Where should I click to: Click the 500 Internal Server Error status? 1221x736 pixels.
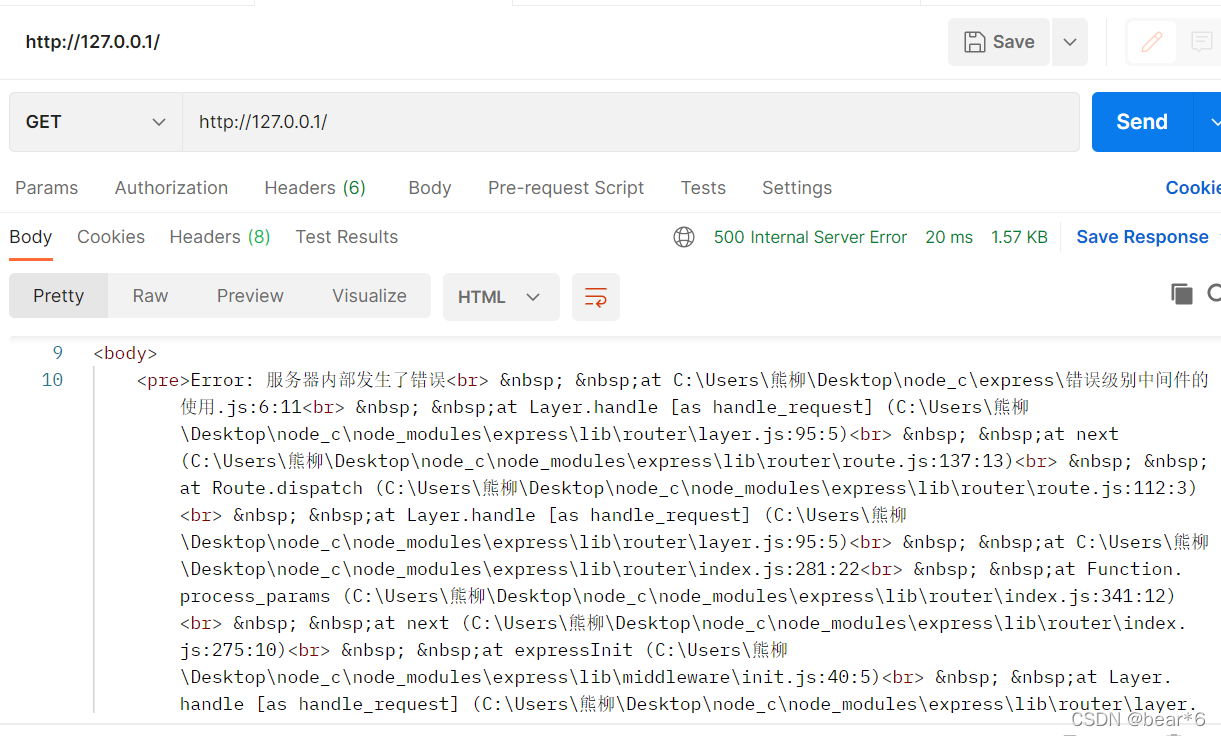coord(810,237)
